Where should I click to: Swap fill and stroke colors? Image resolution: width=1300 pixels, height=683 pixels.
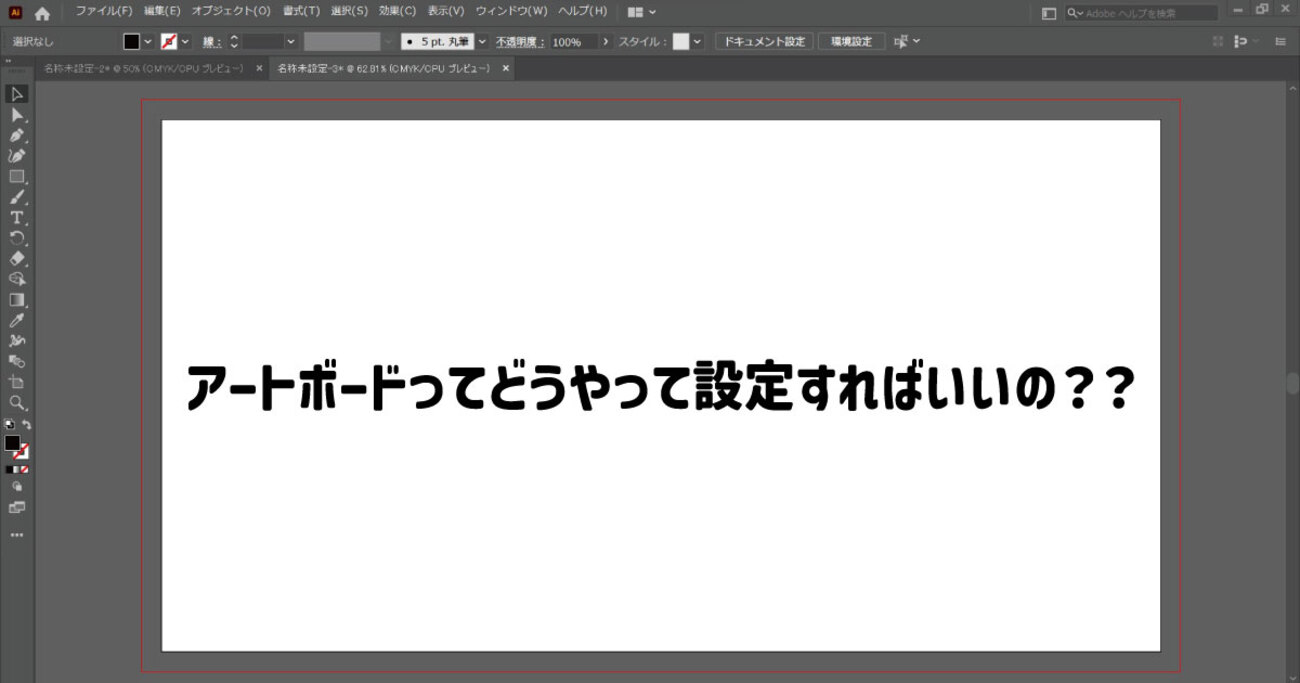point(27,425)
